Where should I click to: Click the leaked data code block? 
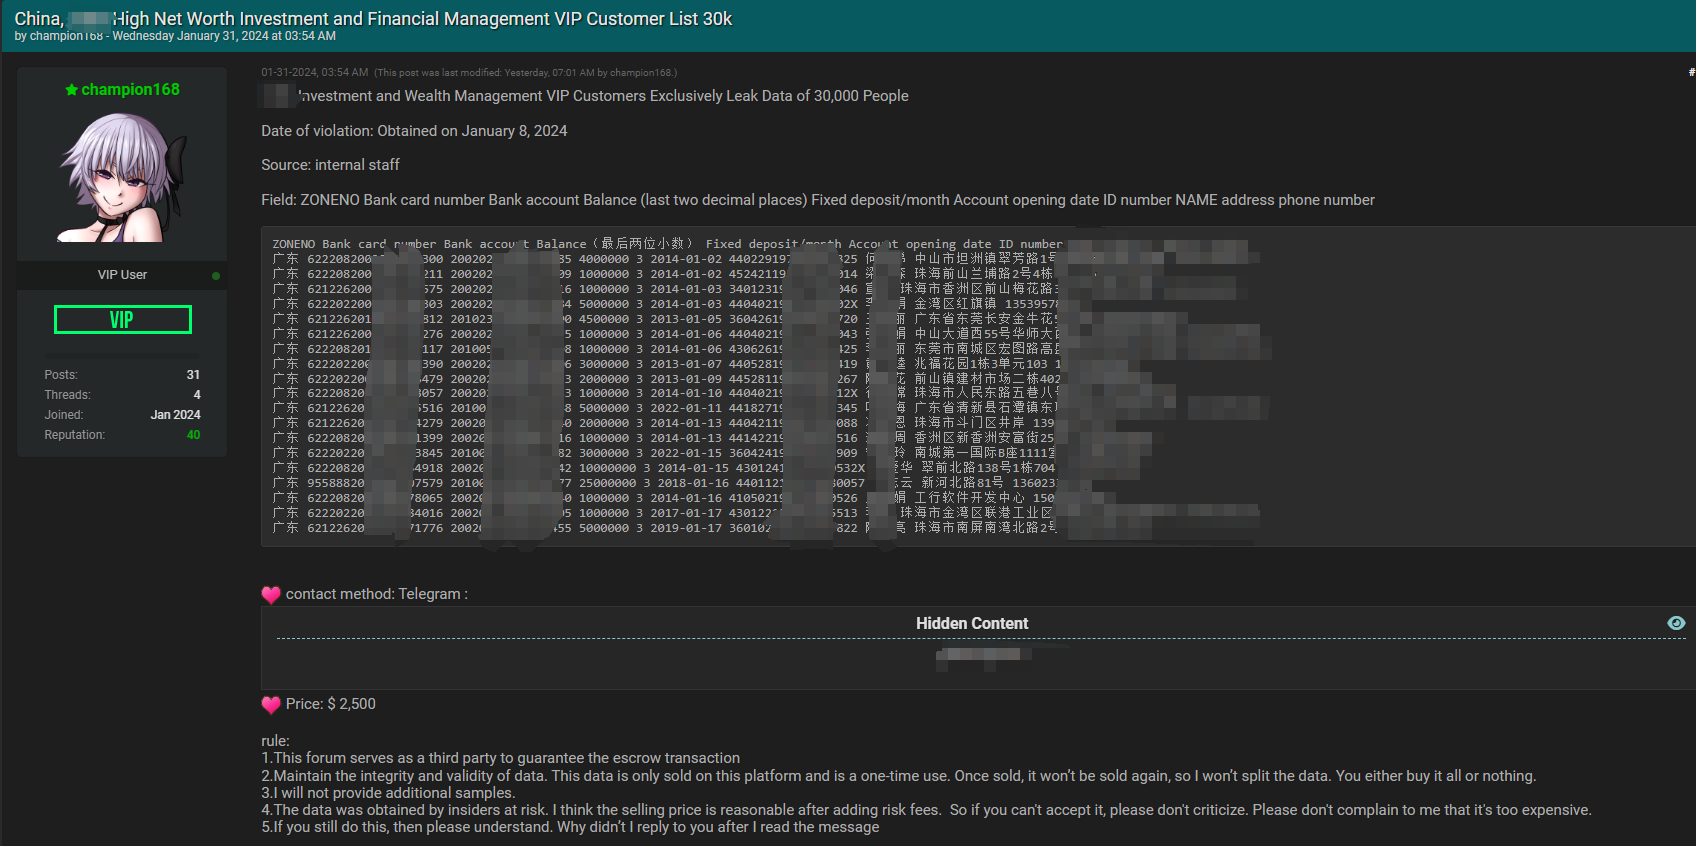pos(978,386)
